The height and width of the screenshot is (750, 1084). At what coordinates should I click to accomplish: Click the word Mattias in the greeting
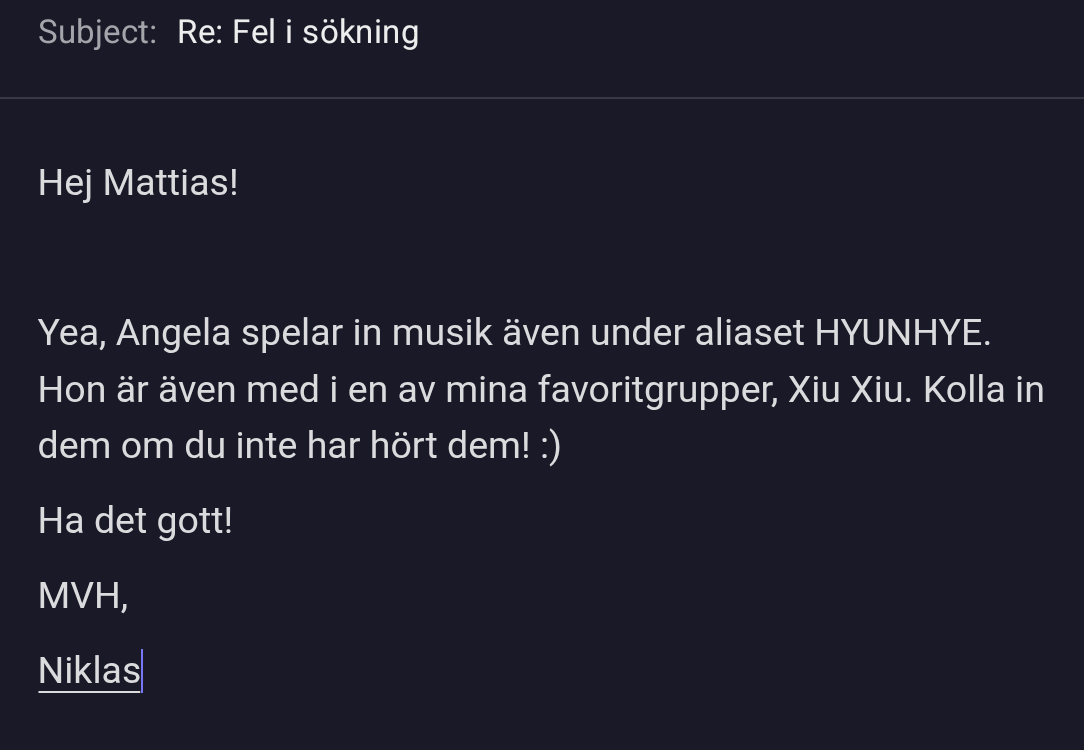coord(170,183)
